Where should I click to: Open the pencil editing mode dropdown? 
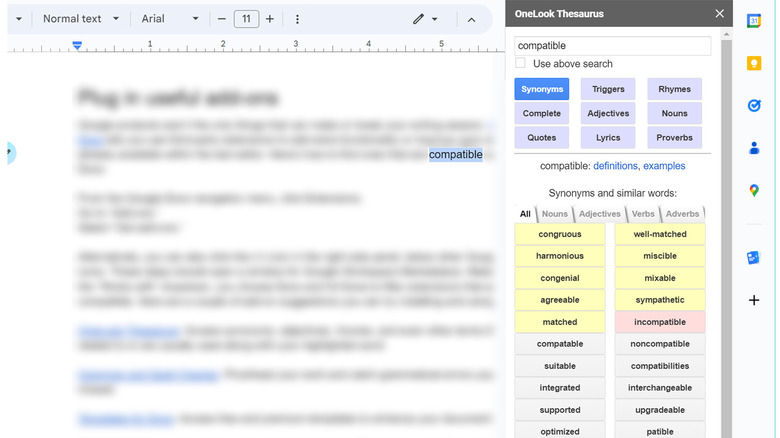point(427,19)
